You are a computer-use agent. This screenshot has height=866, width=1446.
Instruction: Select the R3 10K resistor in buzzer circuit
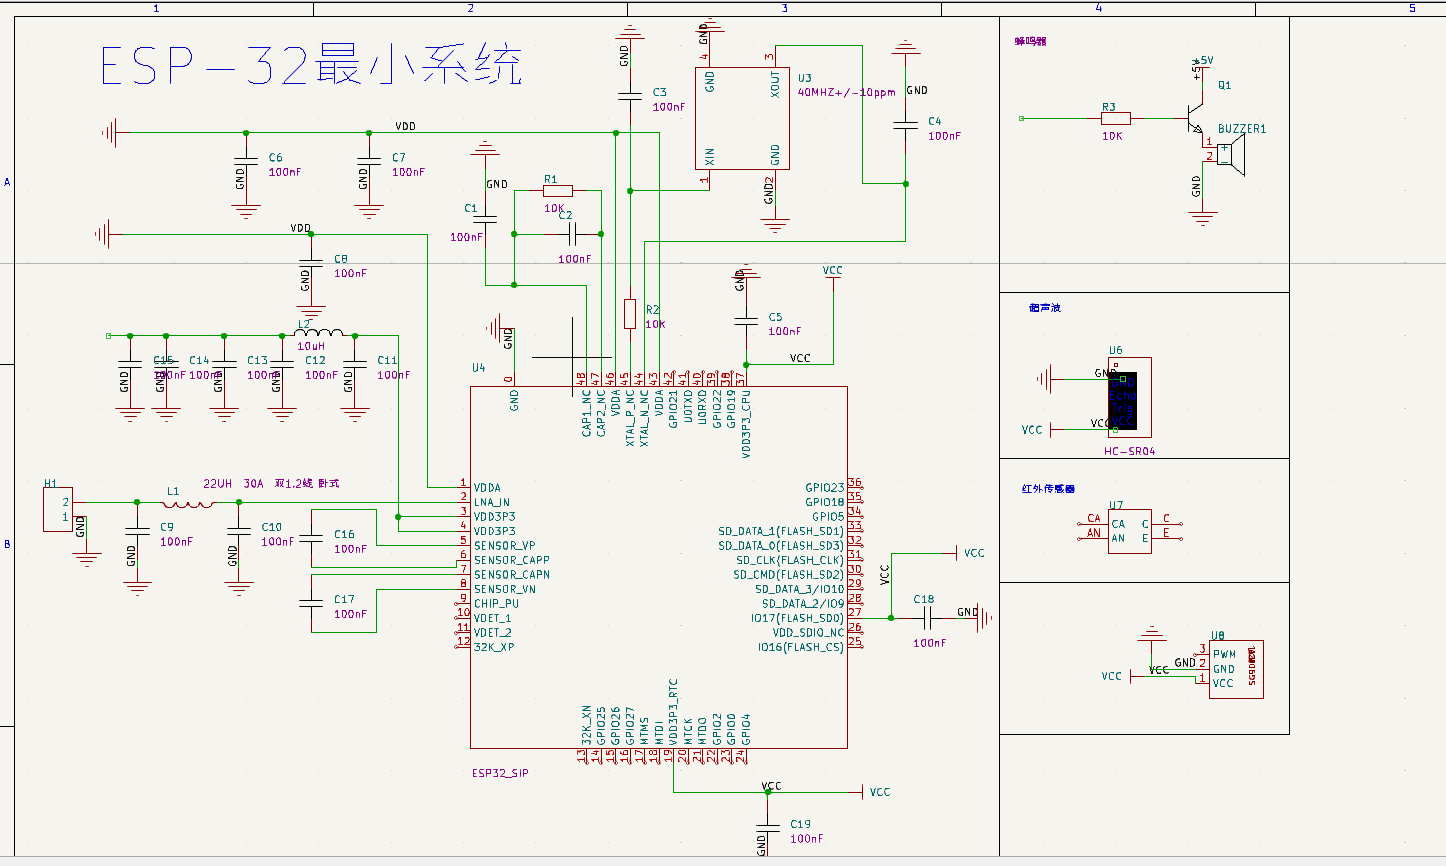1116,118
